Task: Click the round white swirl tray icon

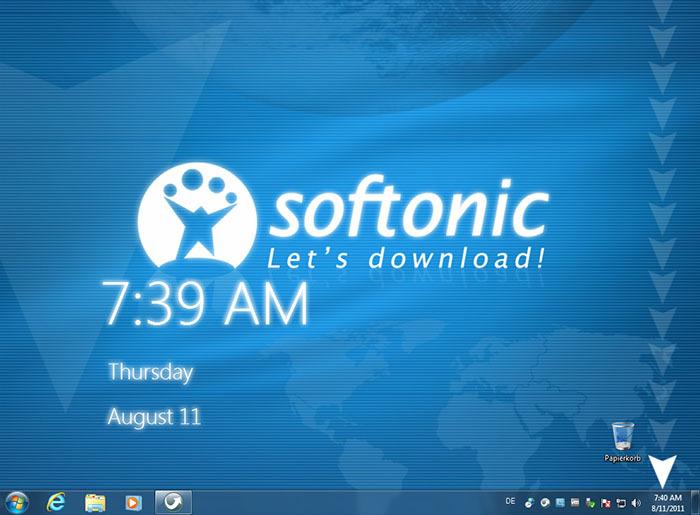Action: click(x=545, y=503)
